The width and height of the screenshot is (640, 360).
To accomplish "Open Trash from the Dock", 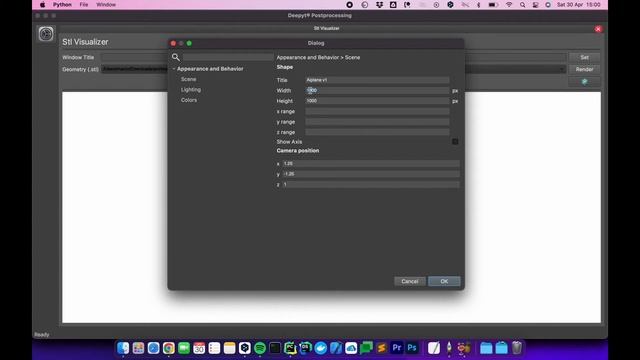I will click(x=517, y=348).
